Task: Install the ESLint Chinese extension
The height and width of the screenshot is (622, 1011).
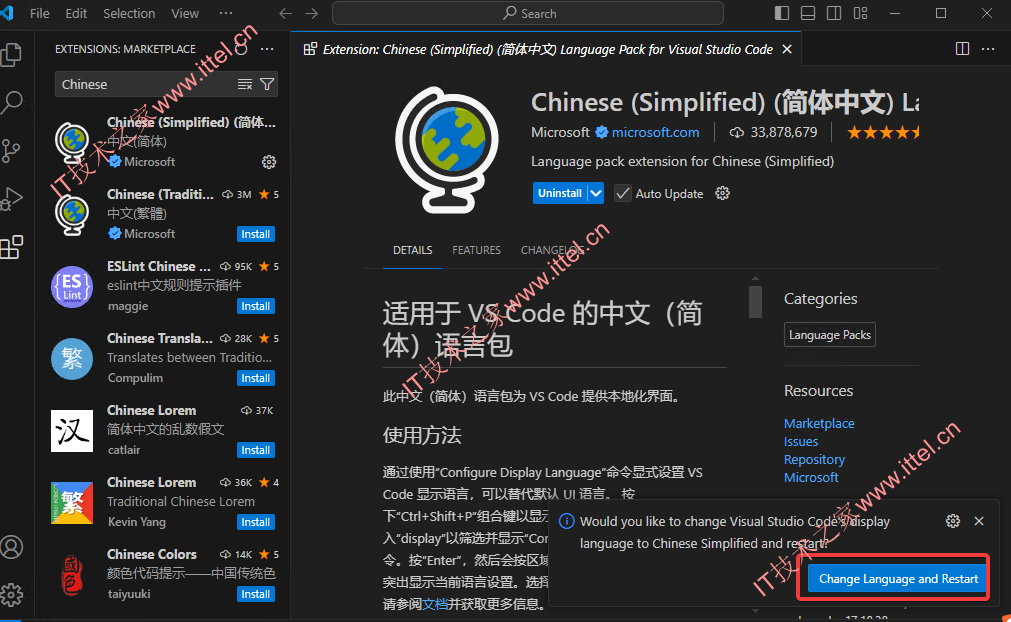Action: [255, 306]
